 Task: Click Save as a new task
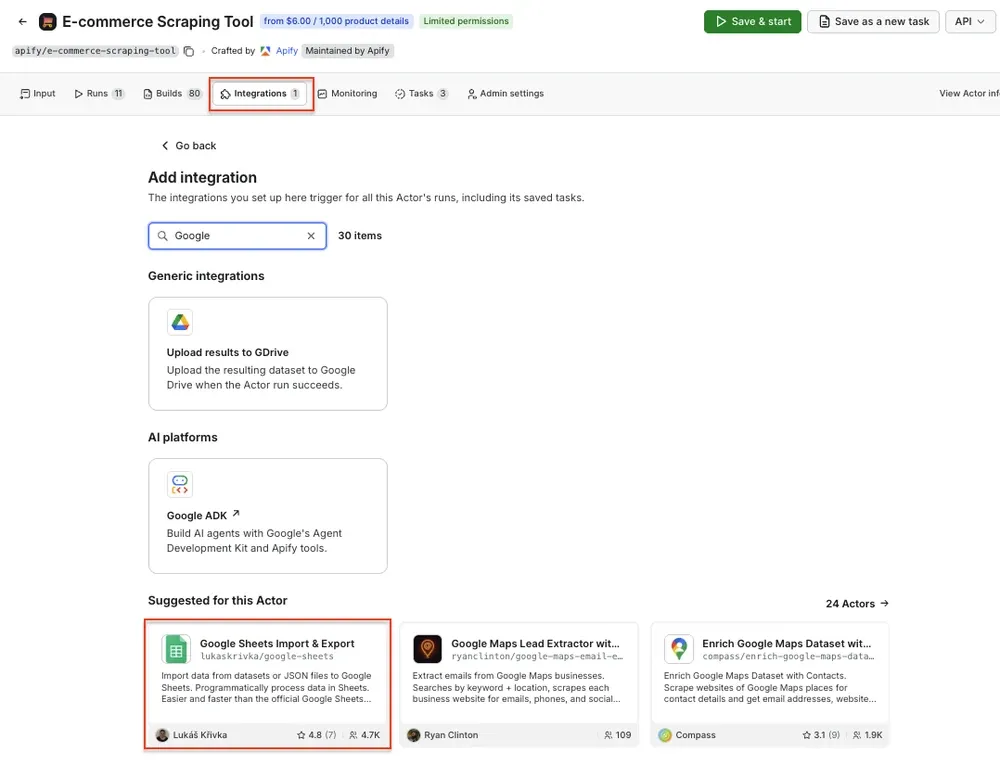[x=873, y=22]
